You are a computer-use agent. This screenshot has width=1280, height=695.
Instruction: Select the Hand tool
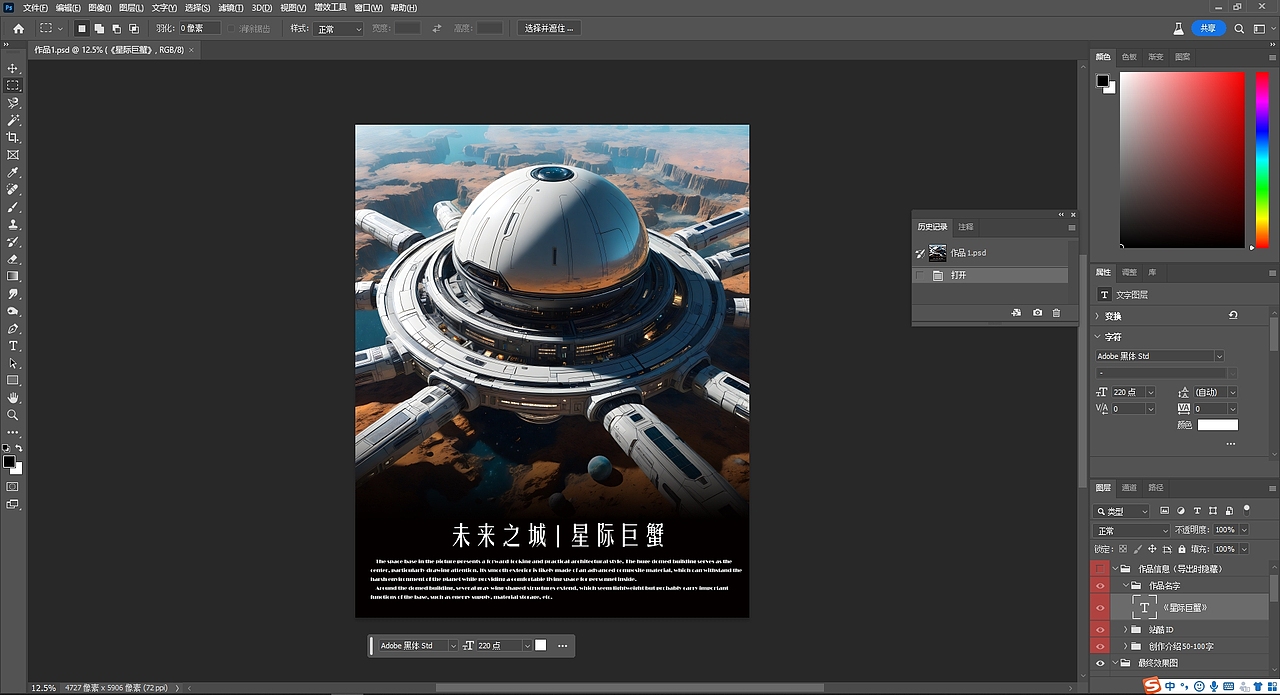click(x=13, y=398)
